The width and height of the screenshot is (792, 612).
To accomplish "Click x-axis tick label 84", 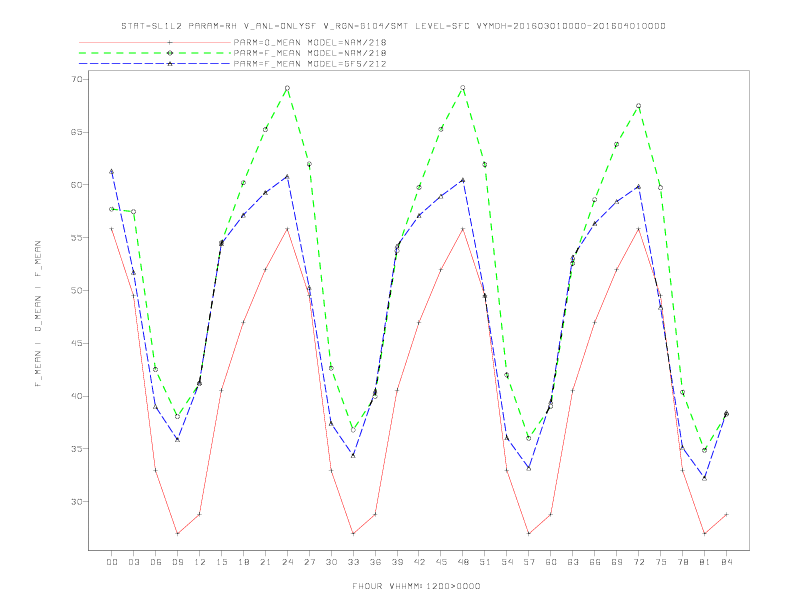I will [x=726, y=562].
